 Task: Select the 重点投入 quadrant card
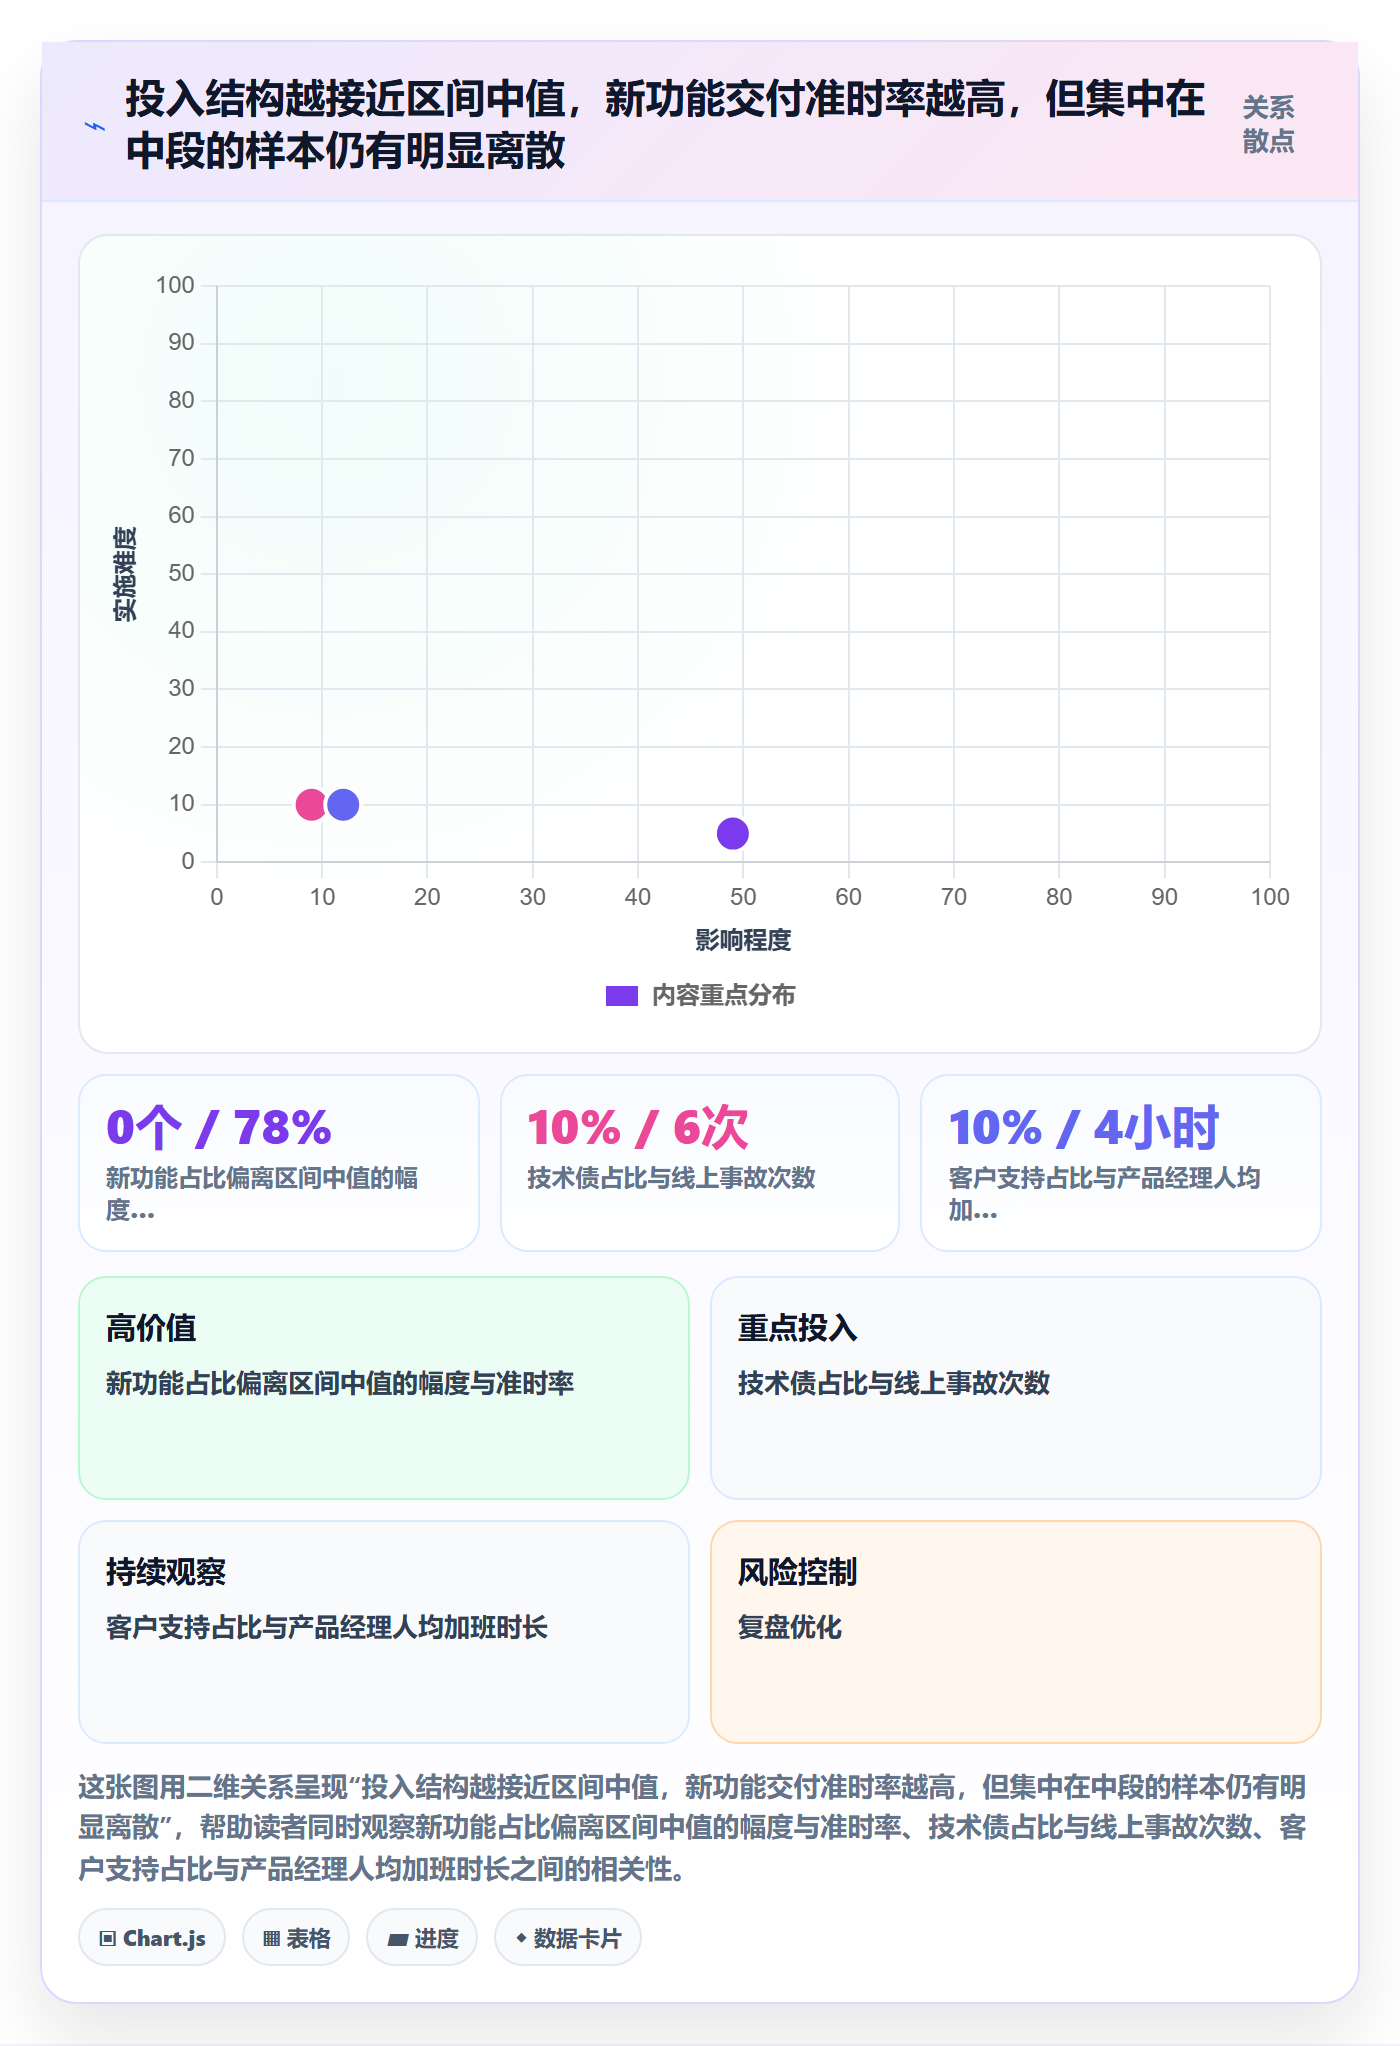pos(1016,1388)
